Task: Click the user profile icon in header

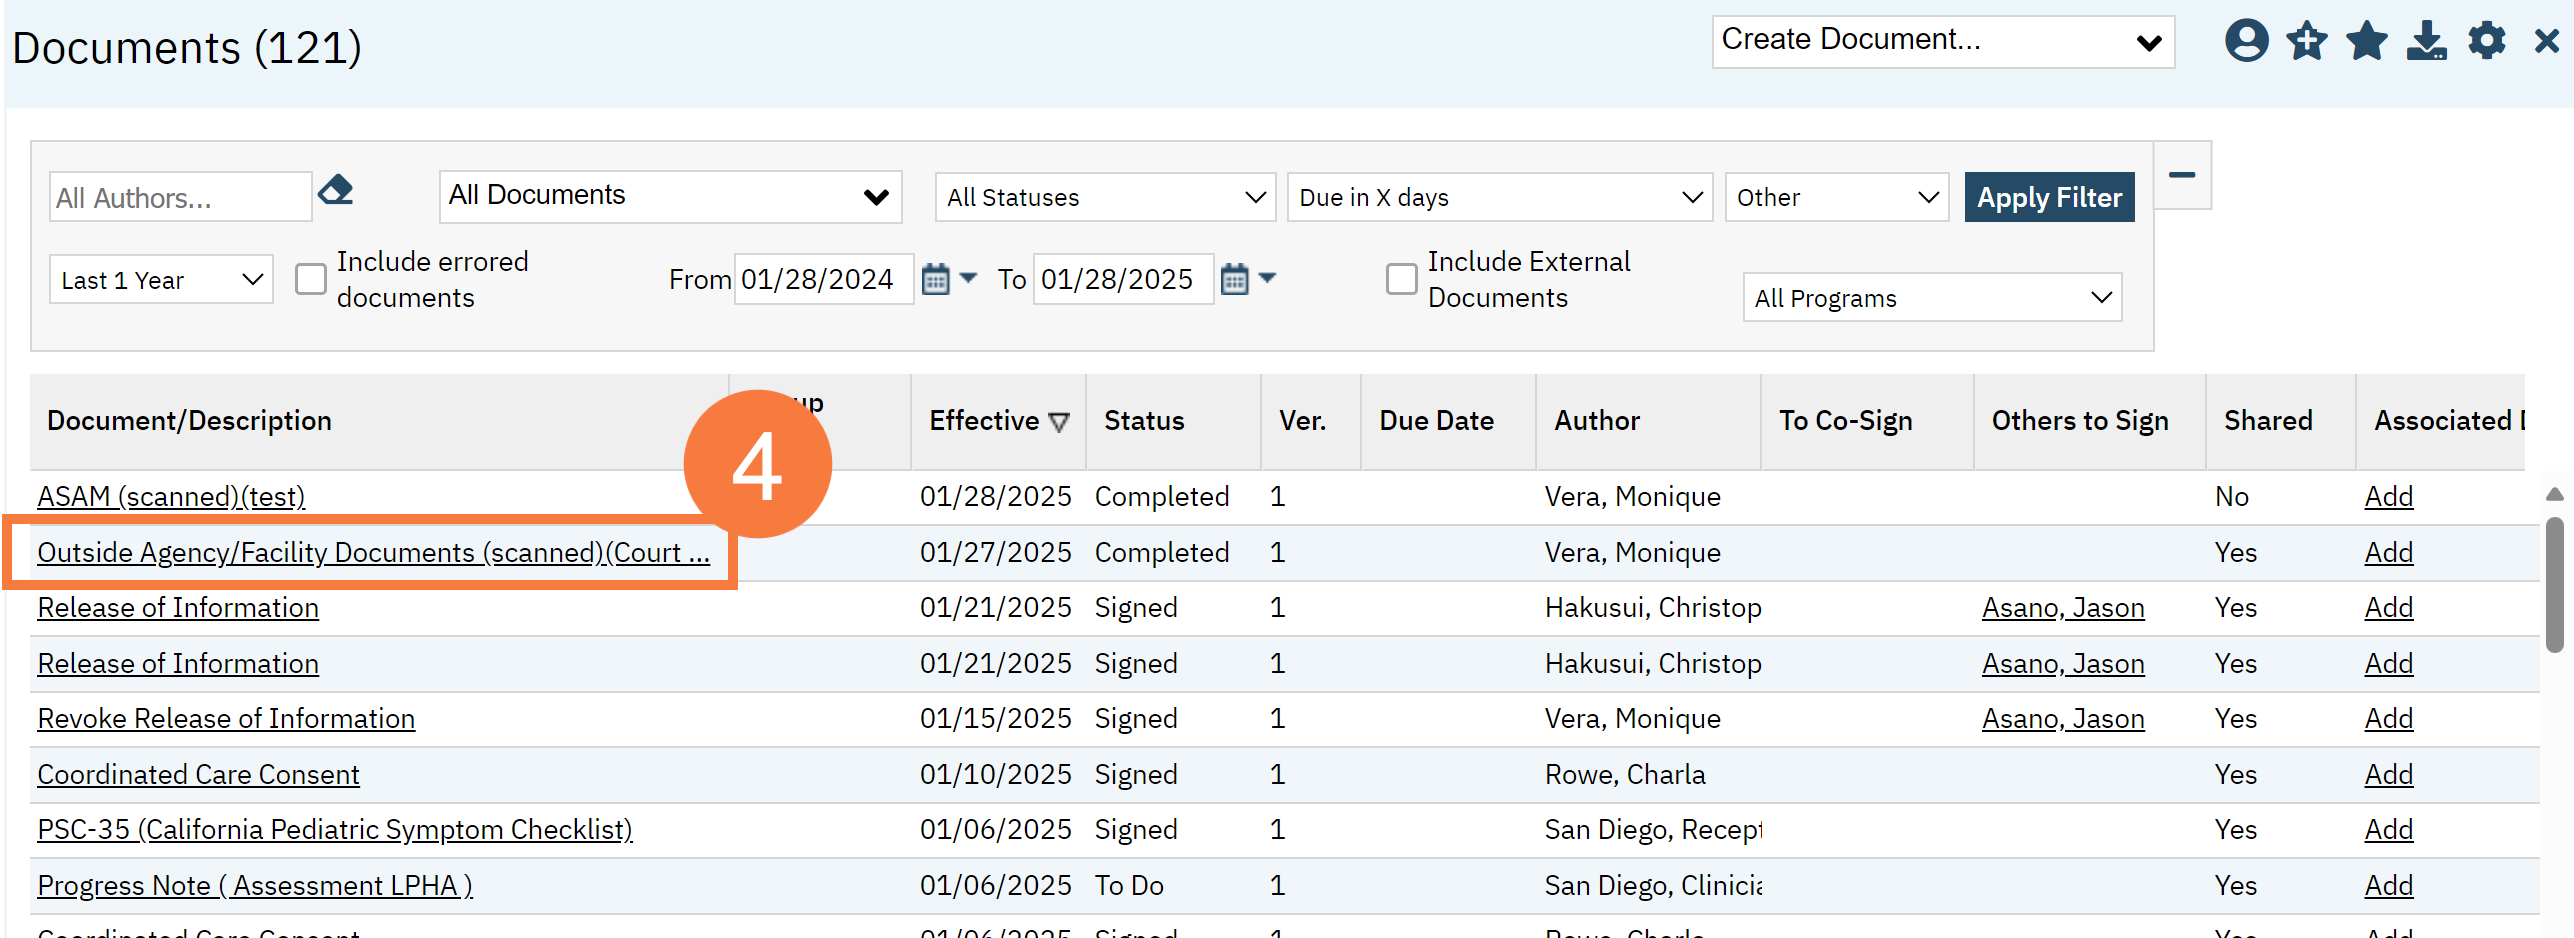Action: point(2245,42)
